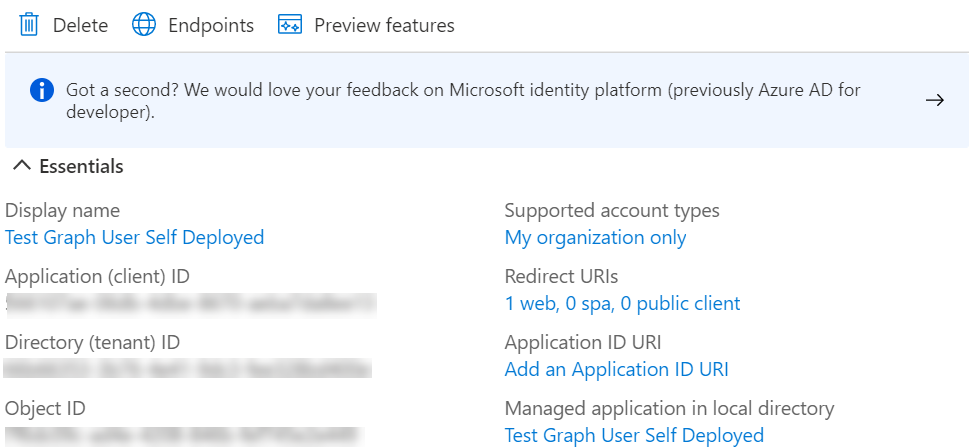Click the Application (client) ID label

tap(97, 276)
